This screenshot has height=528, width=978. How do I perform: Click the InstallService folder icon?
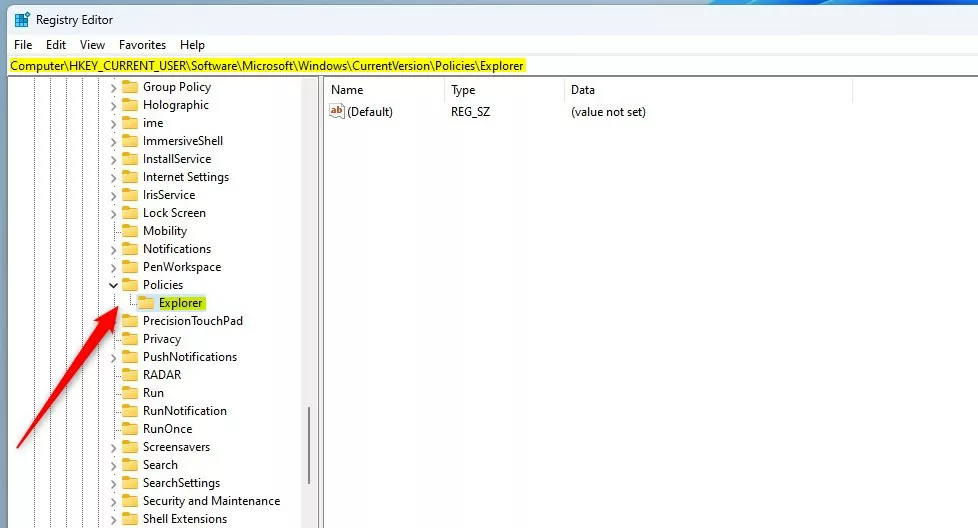coord(130,159)
